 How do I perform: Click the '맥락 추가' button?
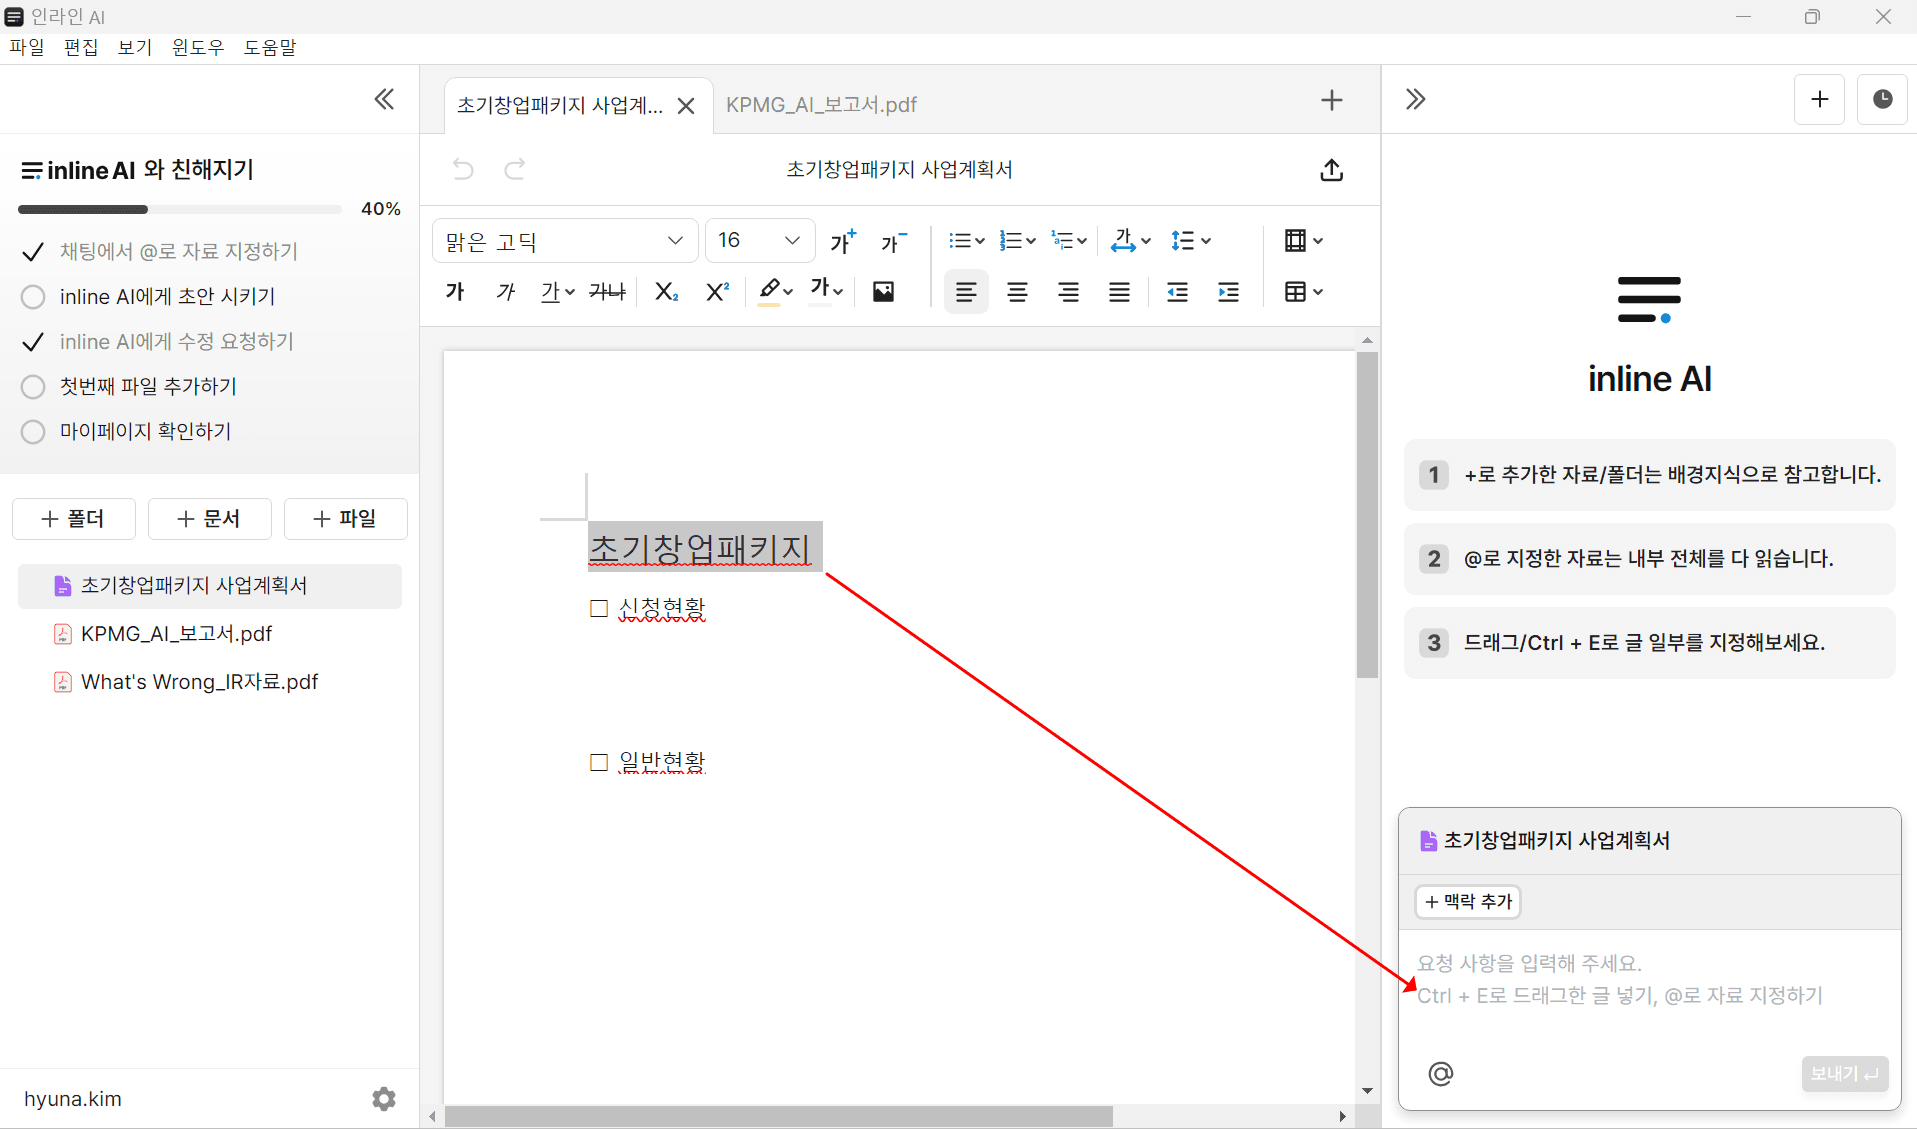click(x=1466, y=901)
